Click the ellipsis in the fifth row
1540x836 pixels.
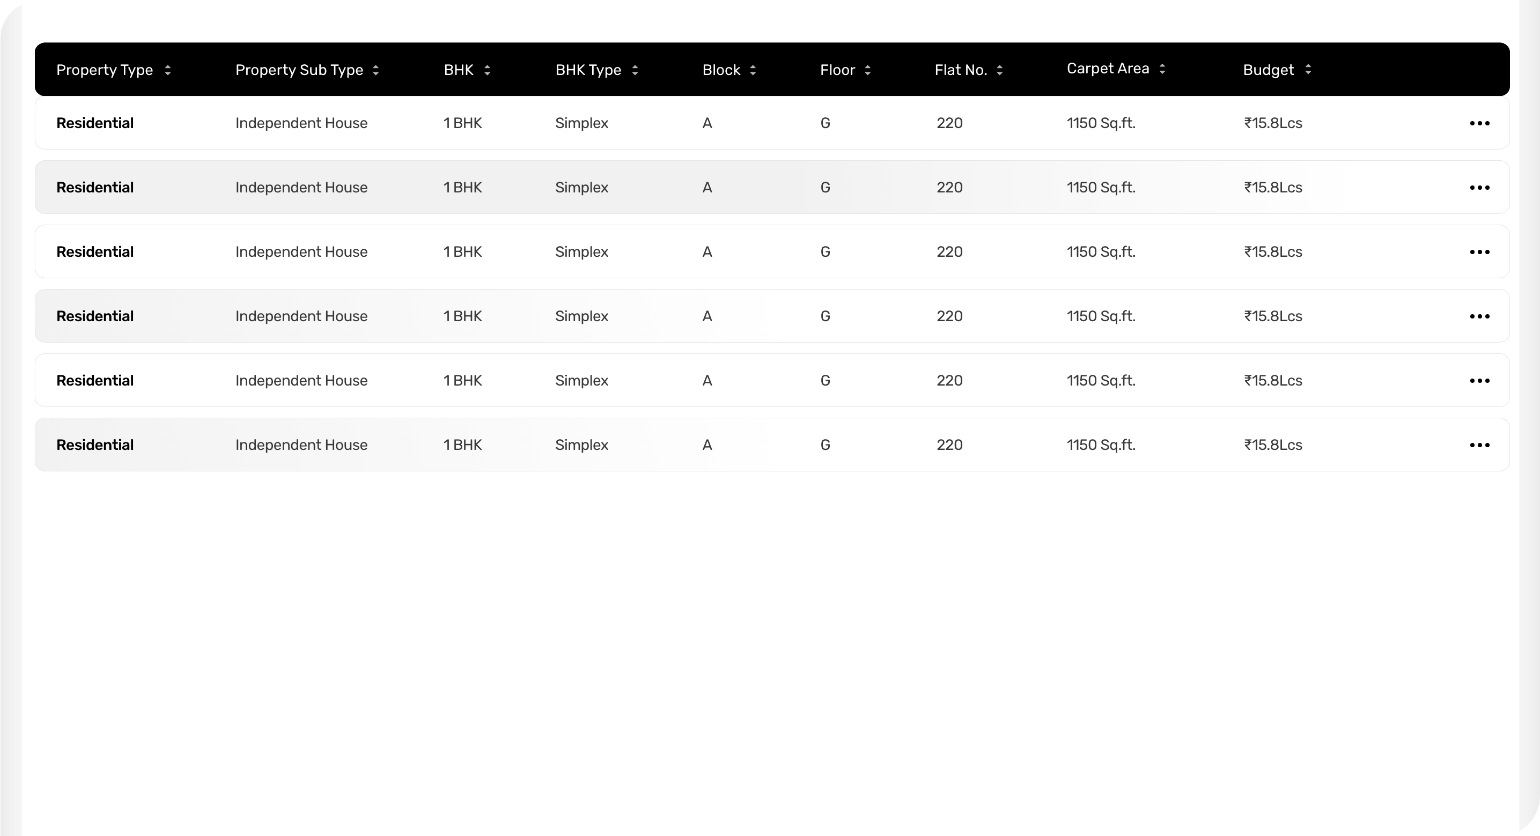[1480, 381]
